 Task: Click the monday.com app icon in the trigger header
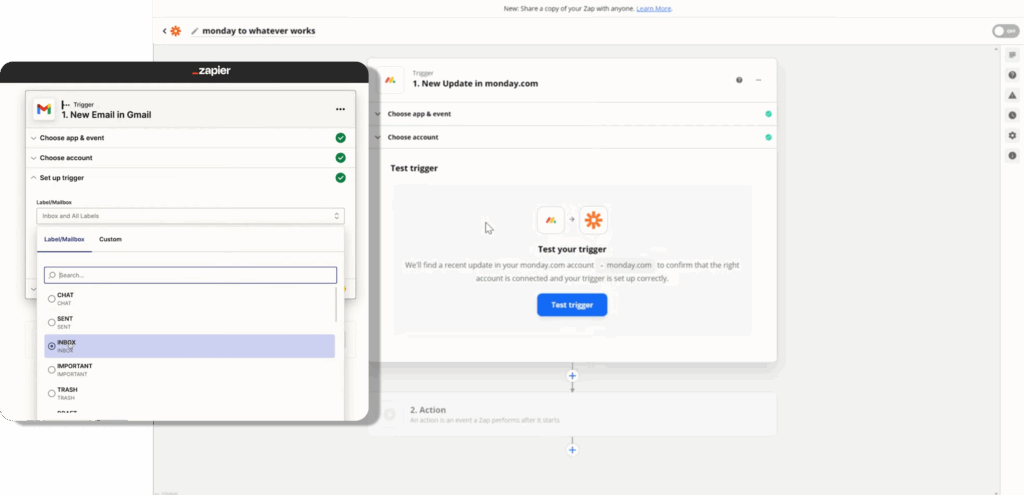pos(390,80)
